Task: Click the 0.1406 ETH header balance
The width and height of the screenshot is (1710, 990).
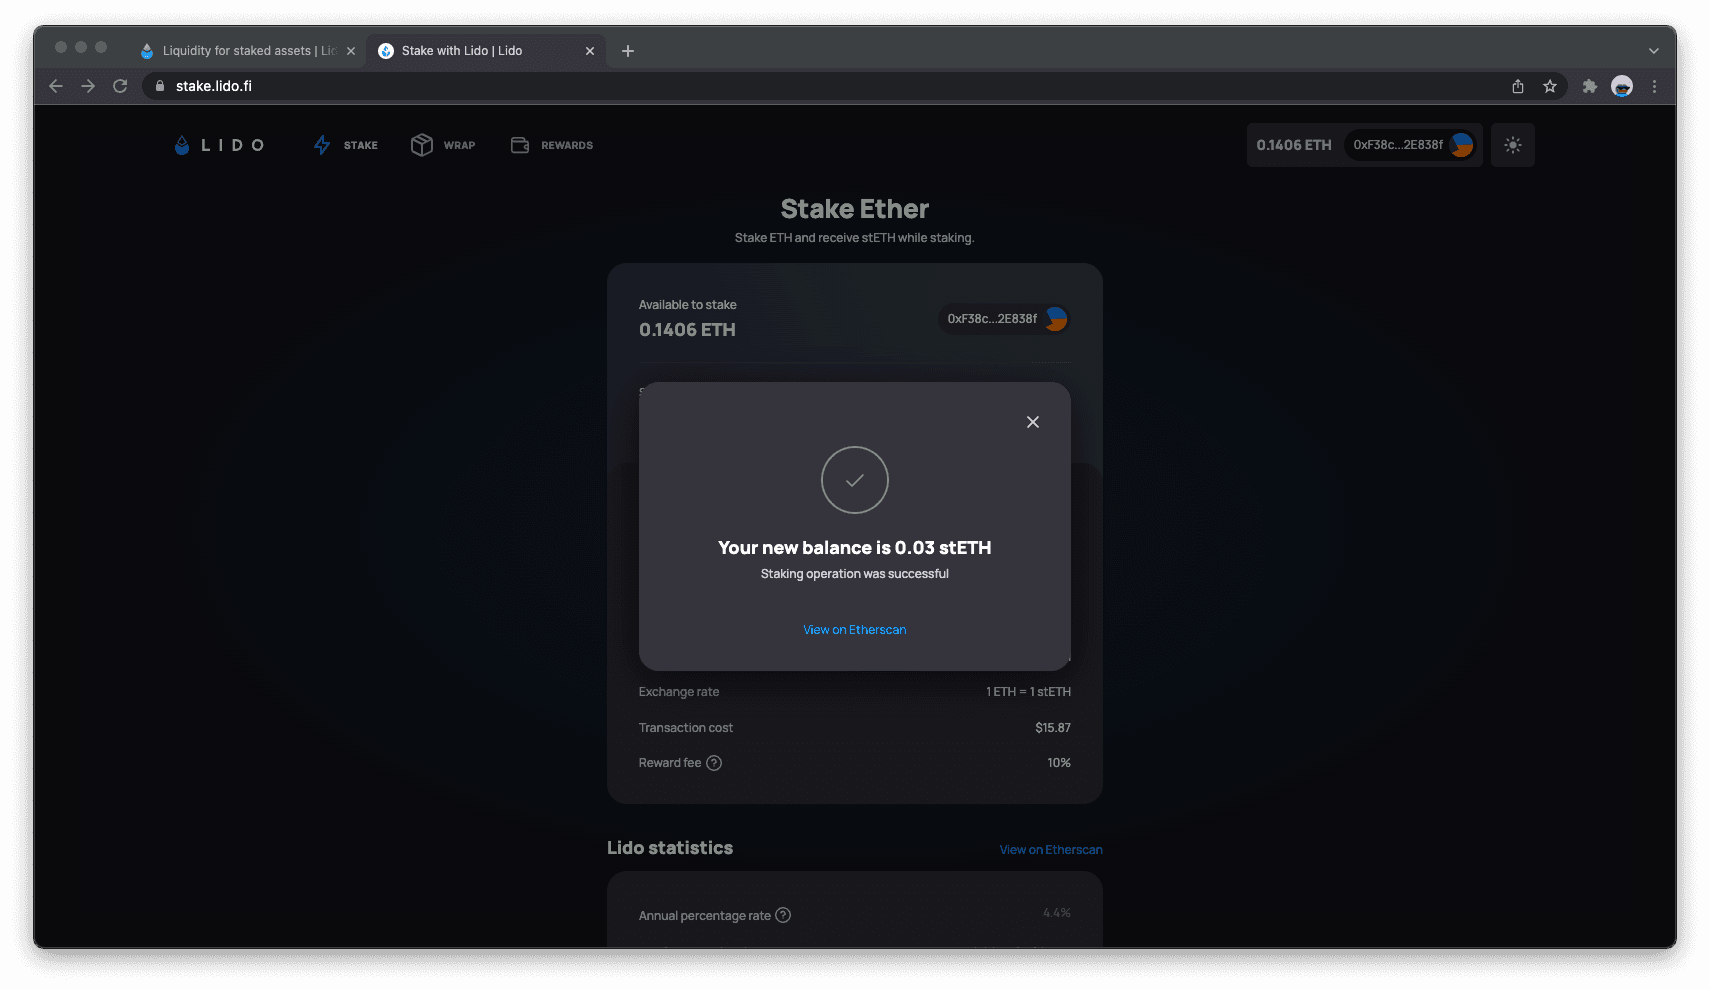Action: 1294,145
